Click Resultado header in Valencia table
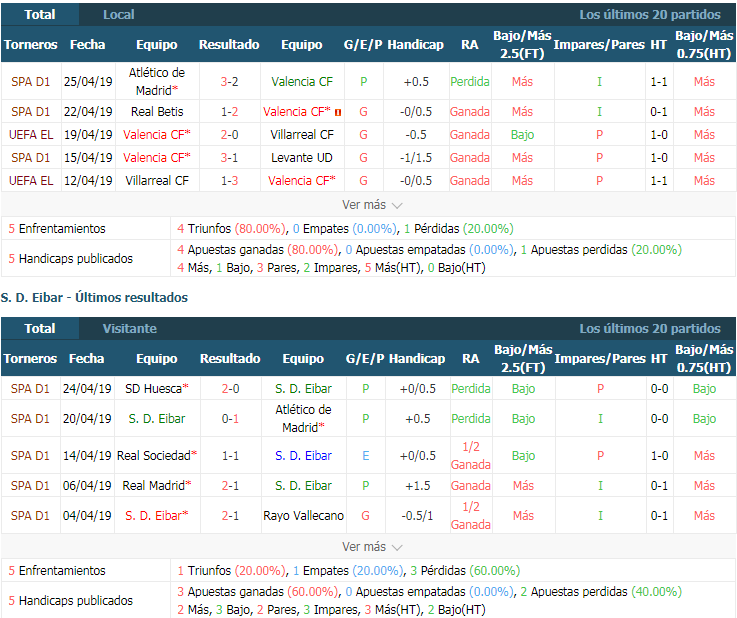The height and width of the screenshot is (618, 737). tap(229, 45)
